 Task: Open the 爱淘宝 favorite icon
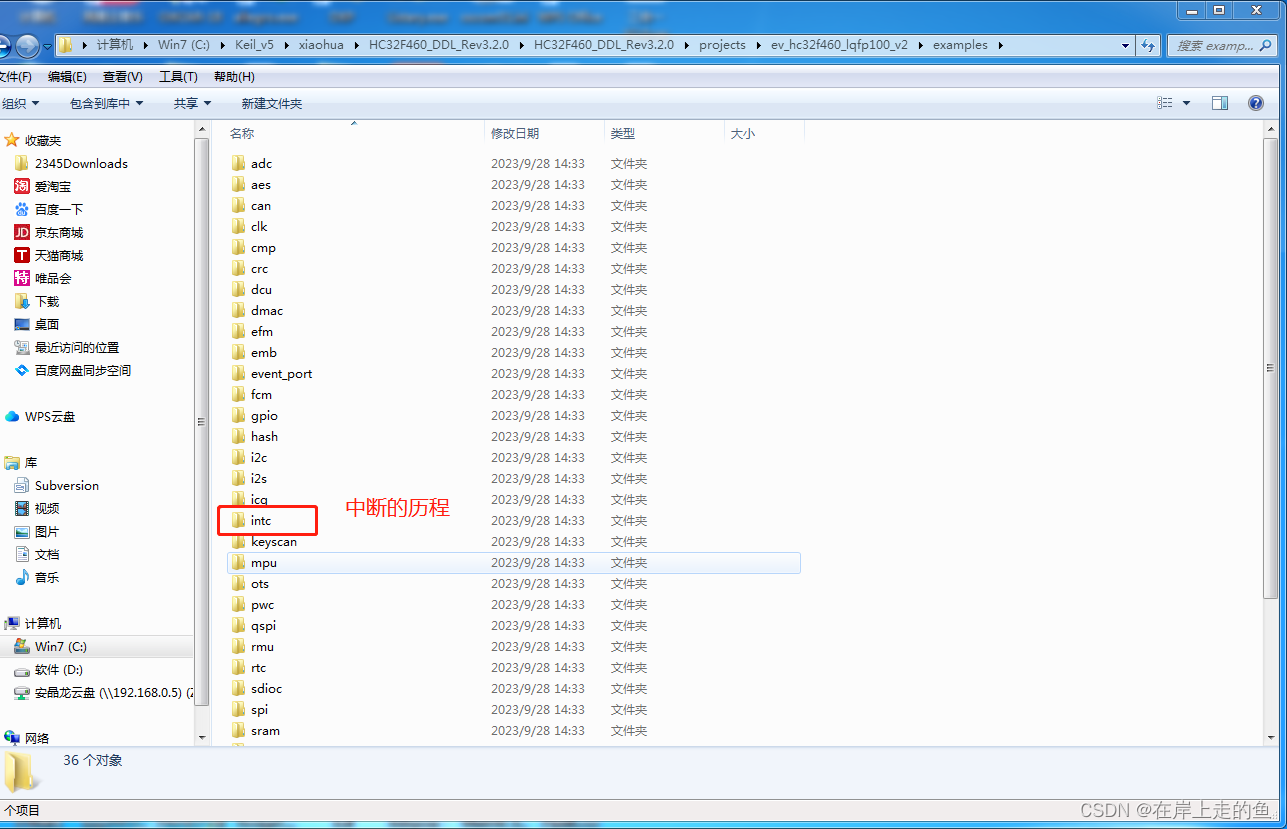pyautogui.click(x=22, y=186)
